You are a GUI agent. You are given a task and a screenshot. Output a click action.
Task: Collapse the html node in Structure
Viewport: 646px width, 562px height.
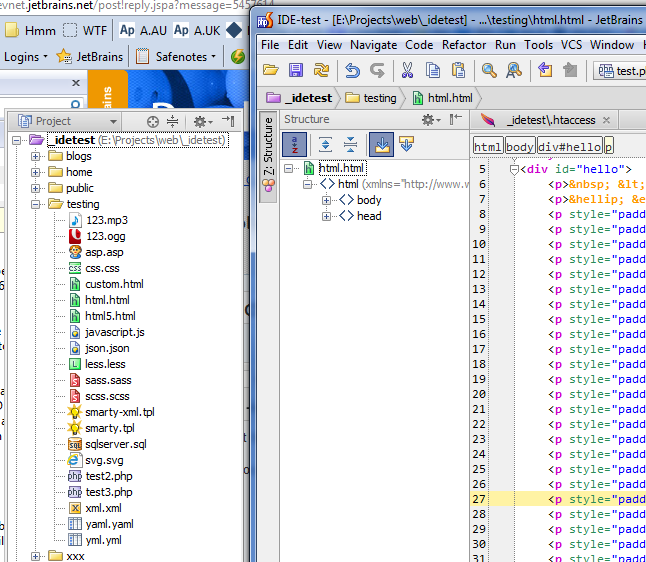pyautogui.click(x=307, y=184)
